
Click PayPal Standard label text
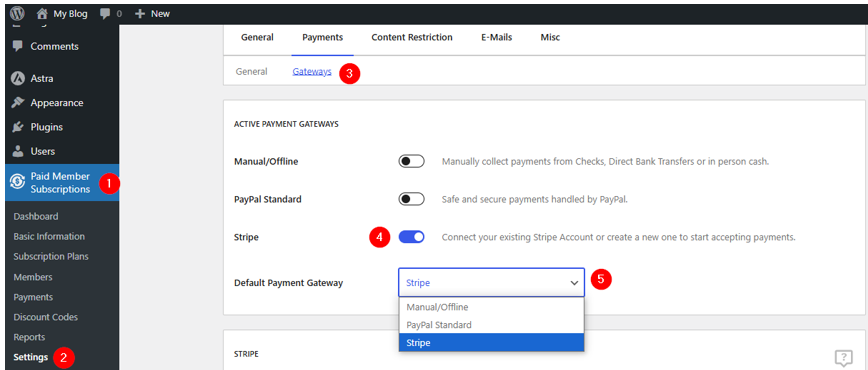(x=268, y=199)
